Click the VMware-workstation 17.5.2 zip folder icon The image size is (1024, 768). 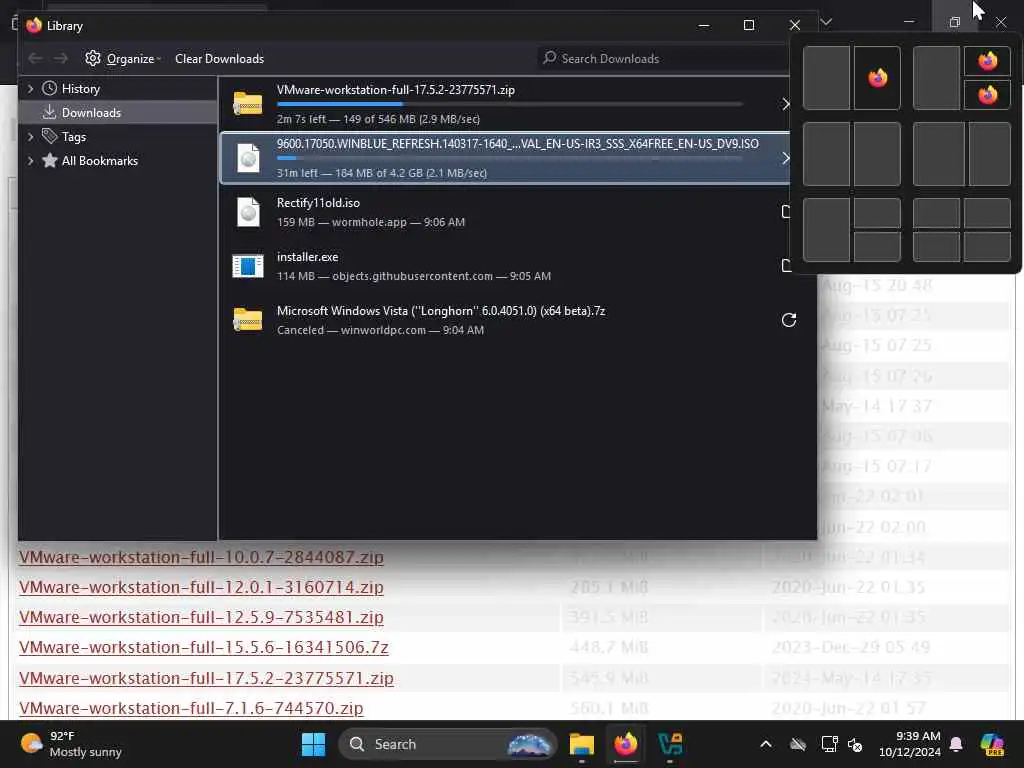tap(248, 104)
